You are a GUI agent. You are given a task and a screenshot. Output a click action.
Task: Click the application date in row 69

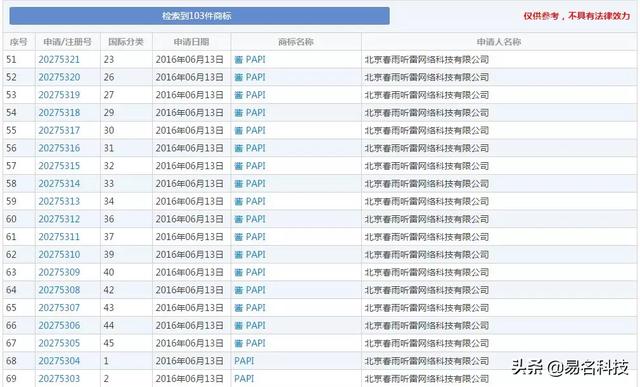click(x=189, y=379)
